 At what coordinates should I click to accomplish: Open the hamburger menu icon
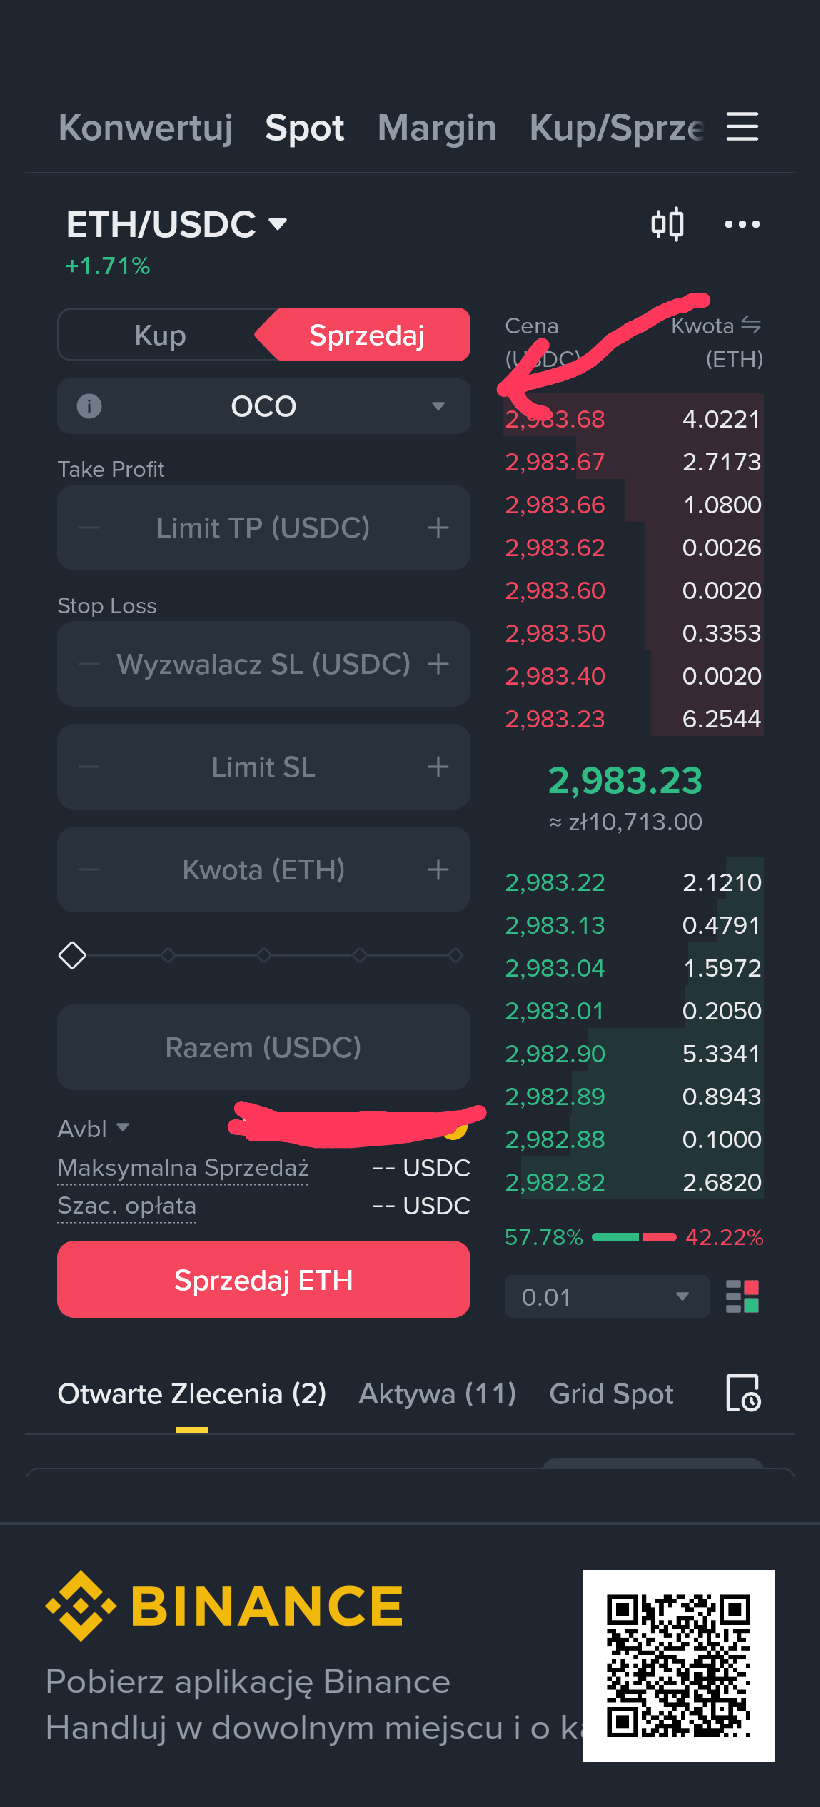coord(742,127)
